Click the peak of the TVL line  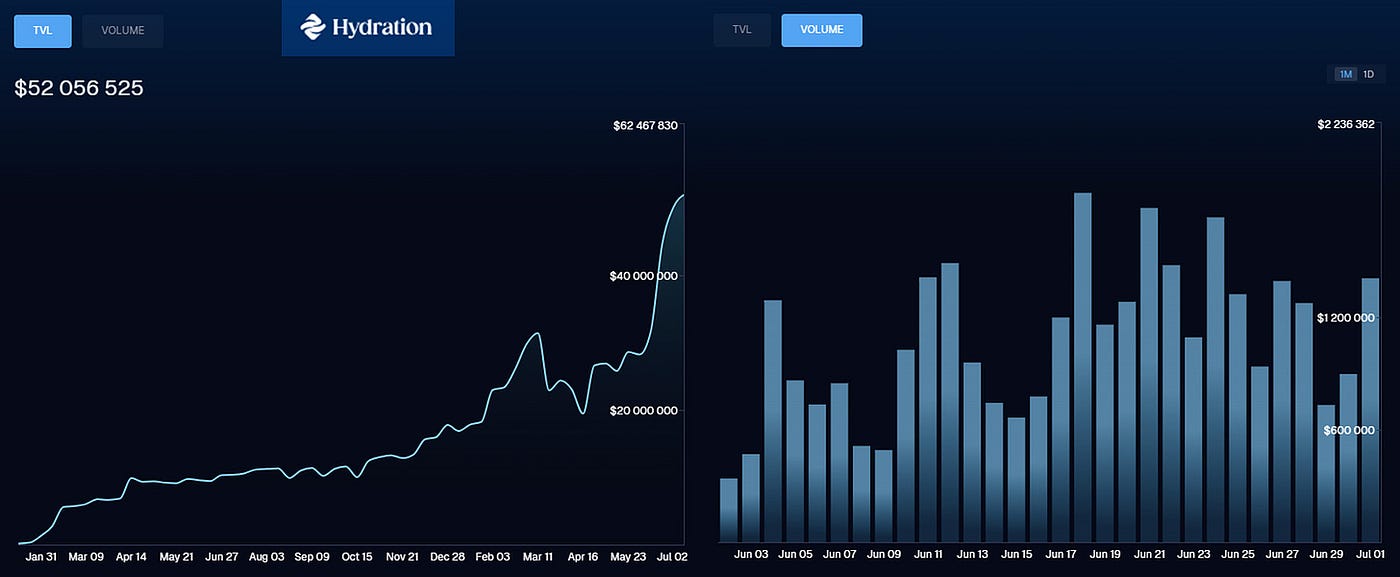click(x=683, y=196)
